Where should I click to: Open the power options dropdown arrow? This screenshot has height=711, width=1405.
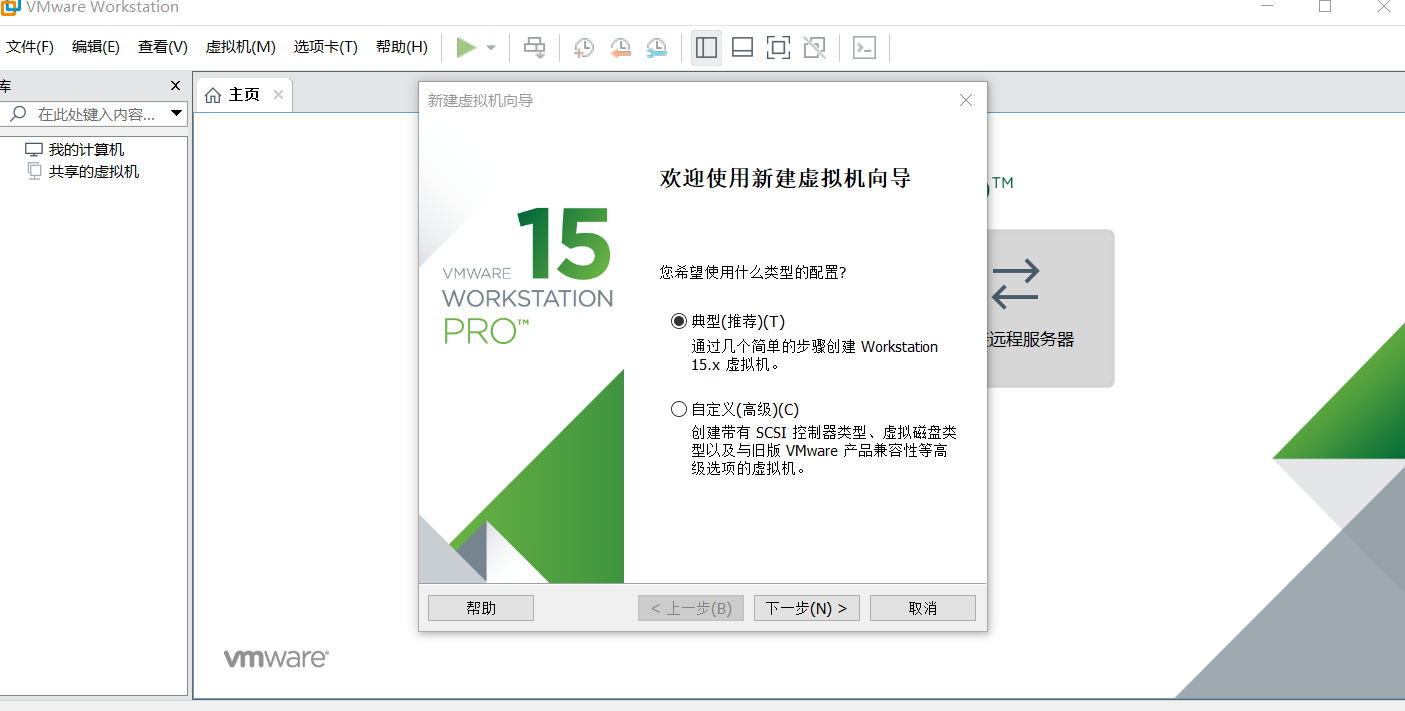[491, 47]
